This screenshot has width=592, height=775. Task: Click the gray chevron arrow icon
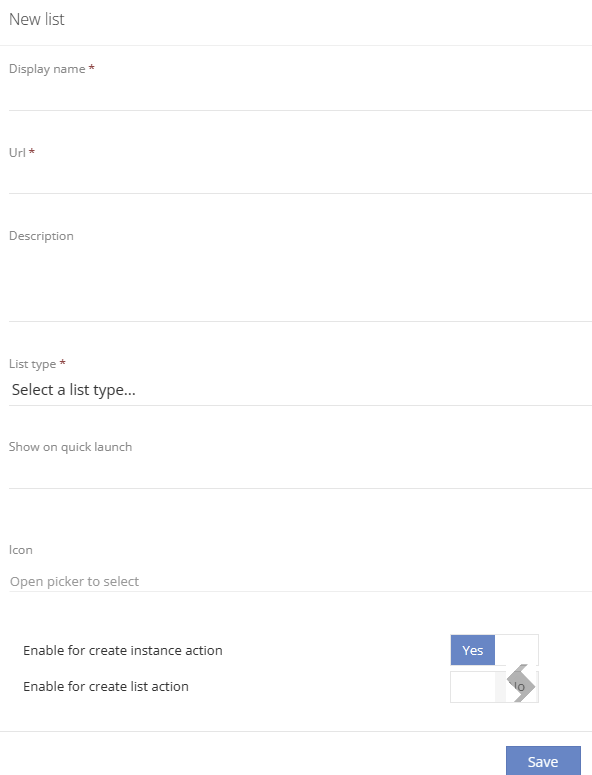click(x=521, y=683)
